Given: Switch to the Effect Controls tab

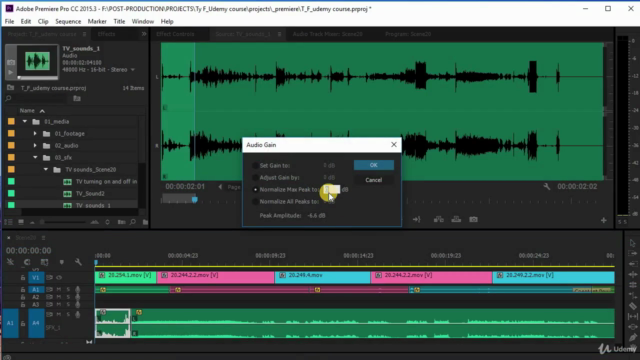Looking at the screenshot, I should point(175,34).
